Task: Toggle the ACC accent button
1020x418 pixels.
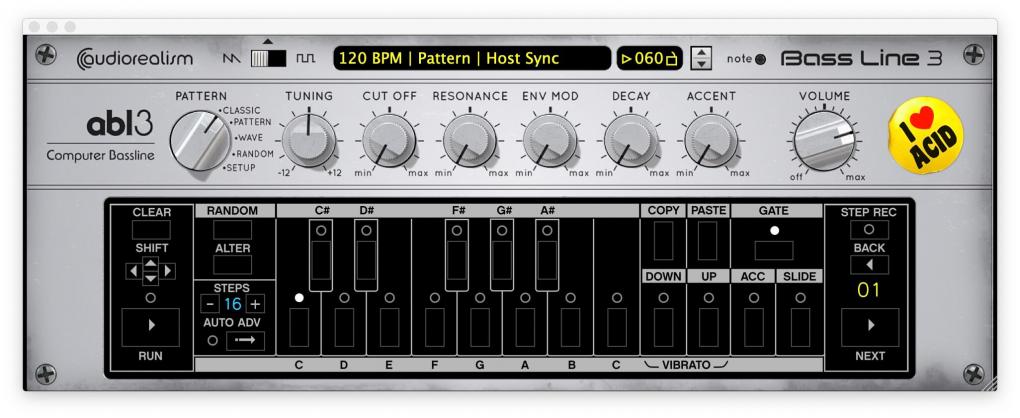Action: click(753, 327)
